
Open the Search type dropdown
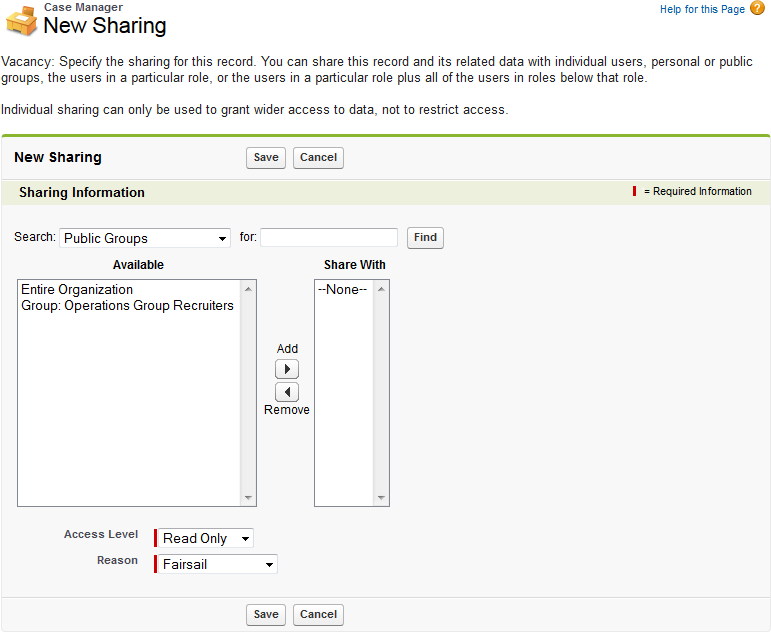click(145, 238)
